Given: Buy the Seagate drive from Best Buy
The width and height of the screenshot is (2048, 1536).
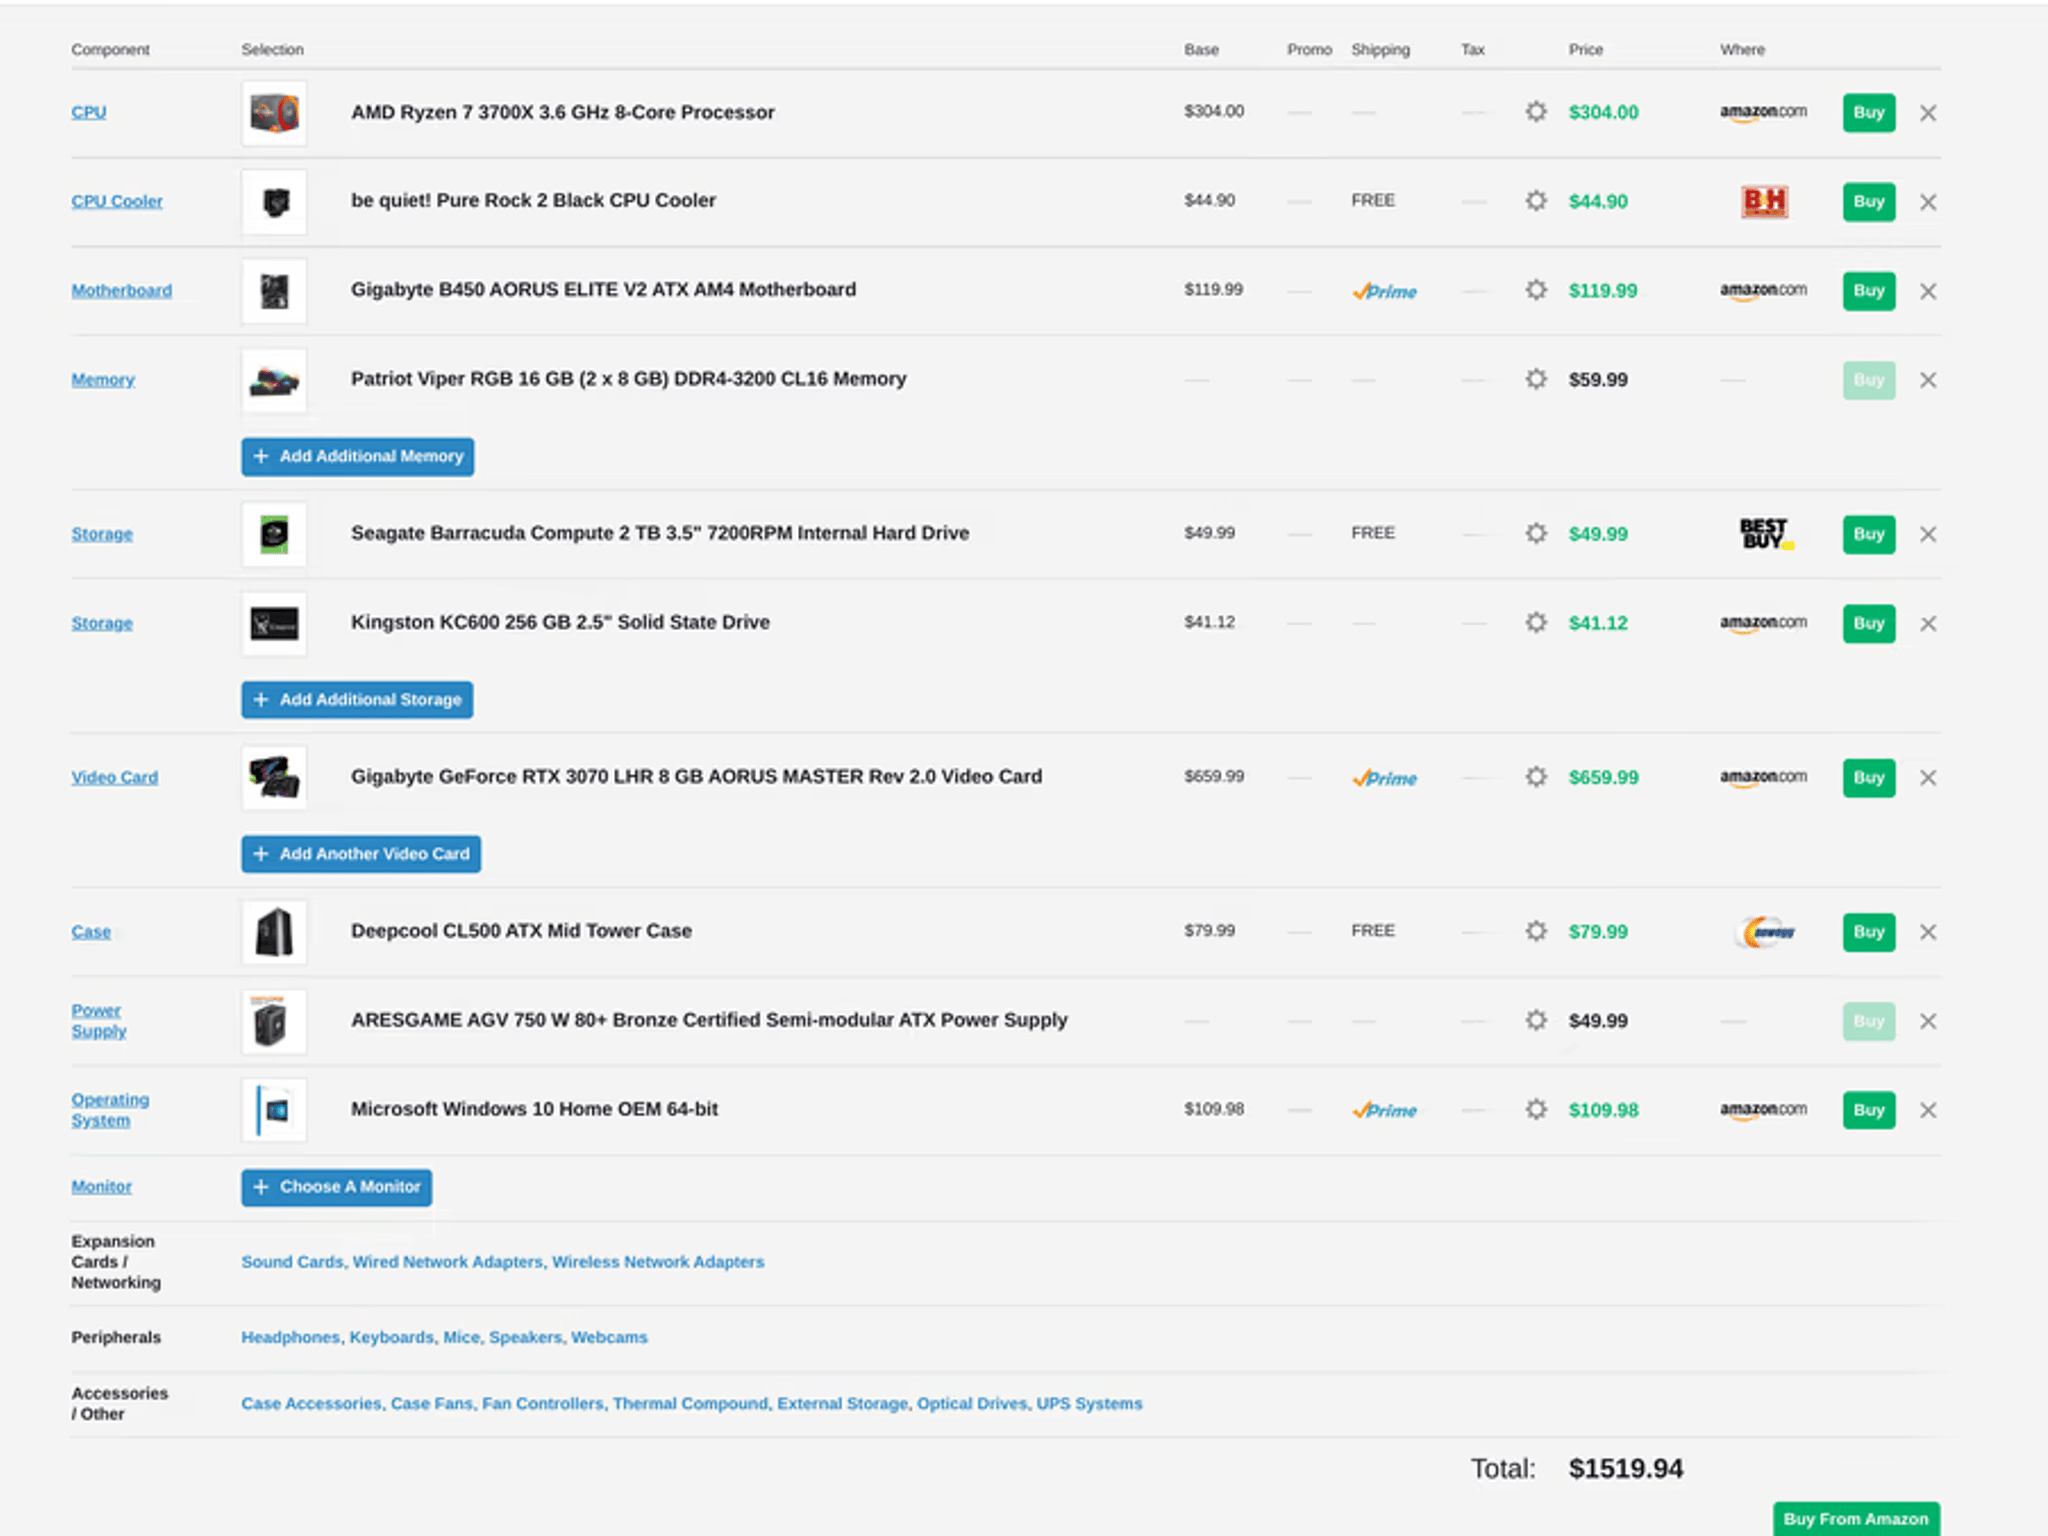Looking at the screenshot, I should [x=1868, y=534].
